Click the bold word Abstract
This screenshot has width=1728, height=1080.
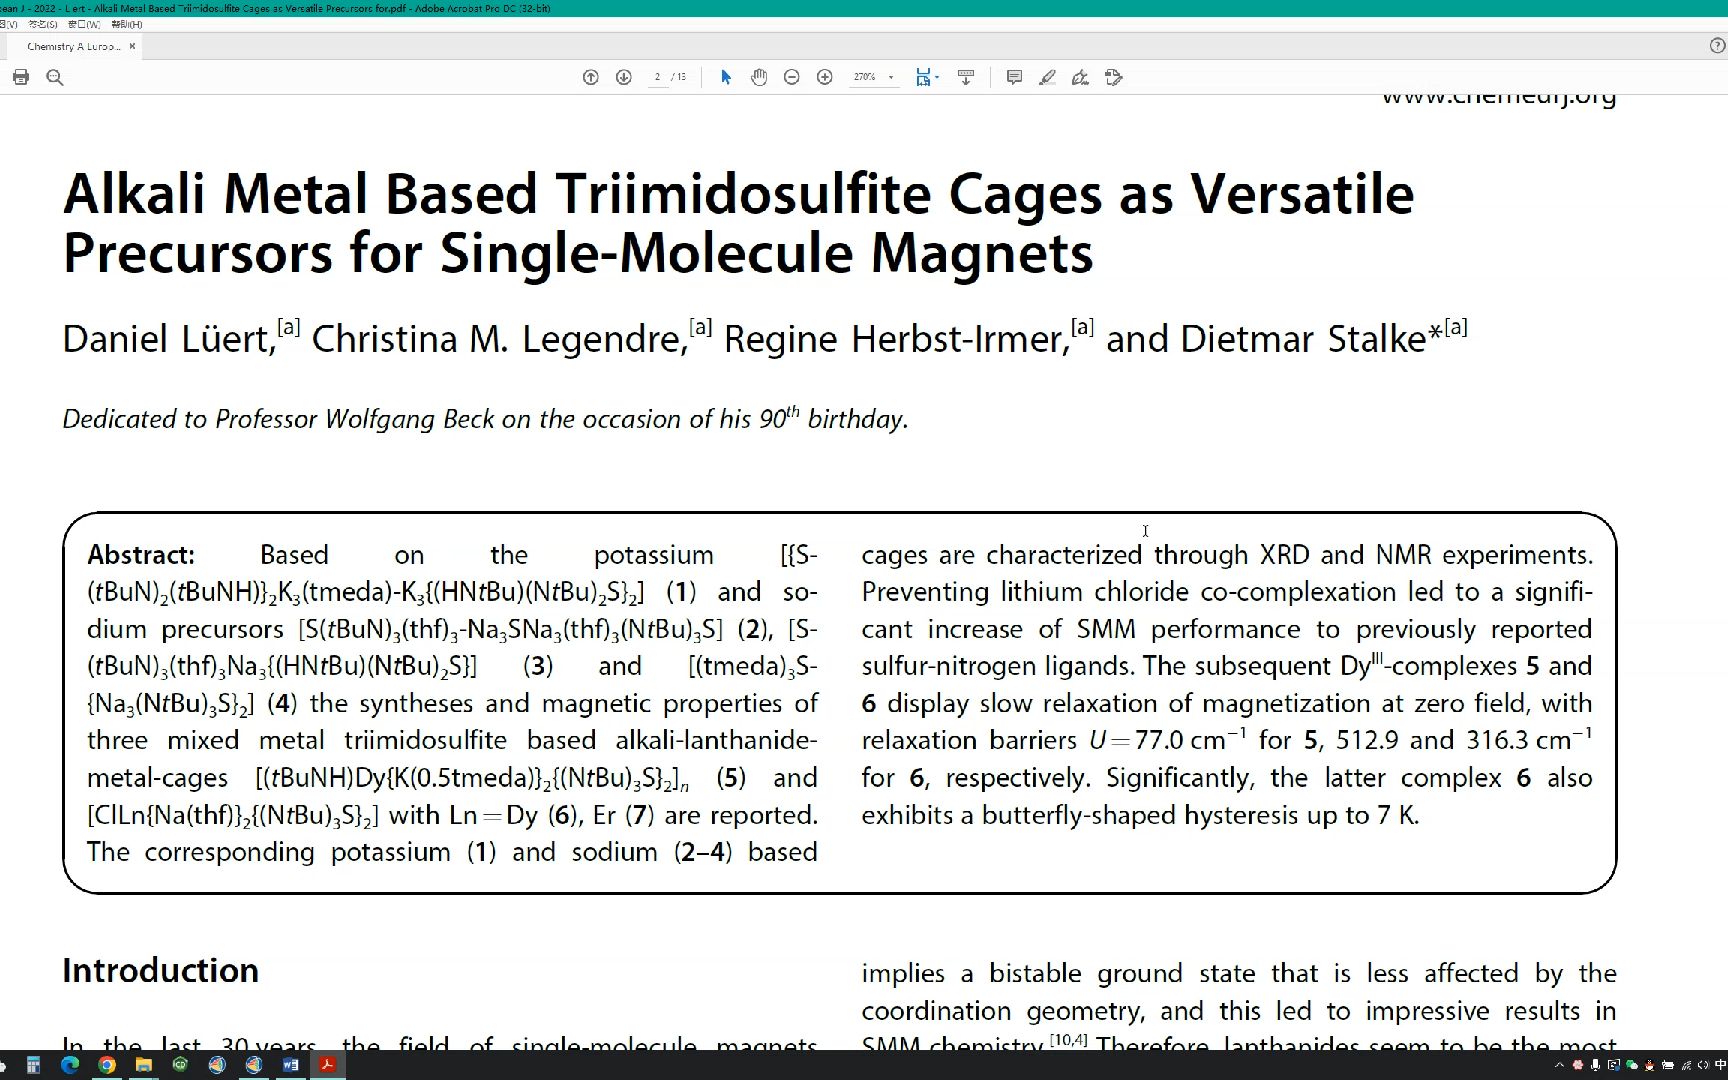141,555
